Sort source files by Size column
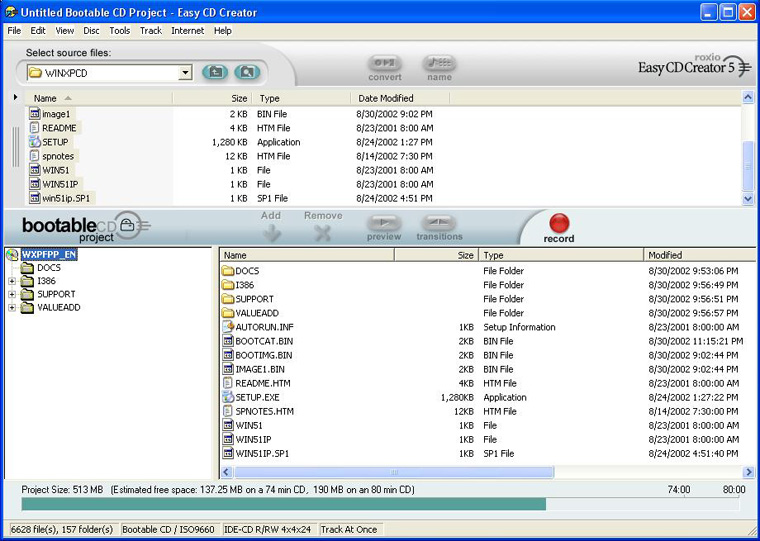 pyautogui.click(x=212, y=98)
